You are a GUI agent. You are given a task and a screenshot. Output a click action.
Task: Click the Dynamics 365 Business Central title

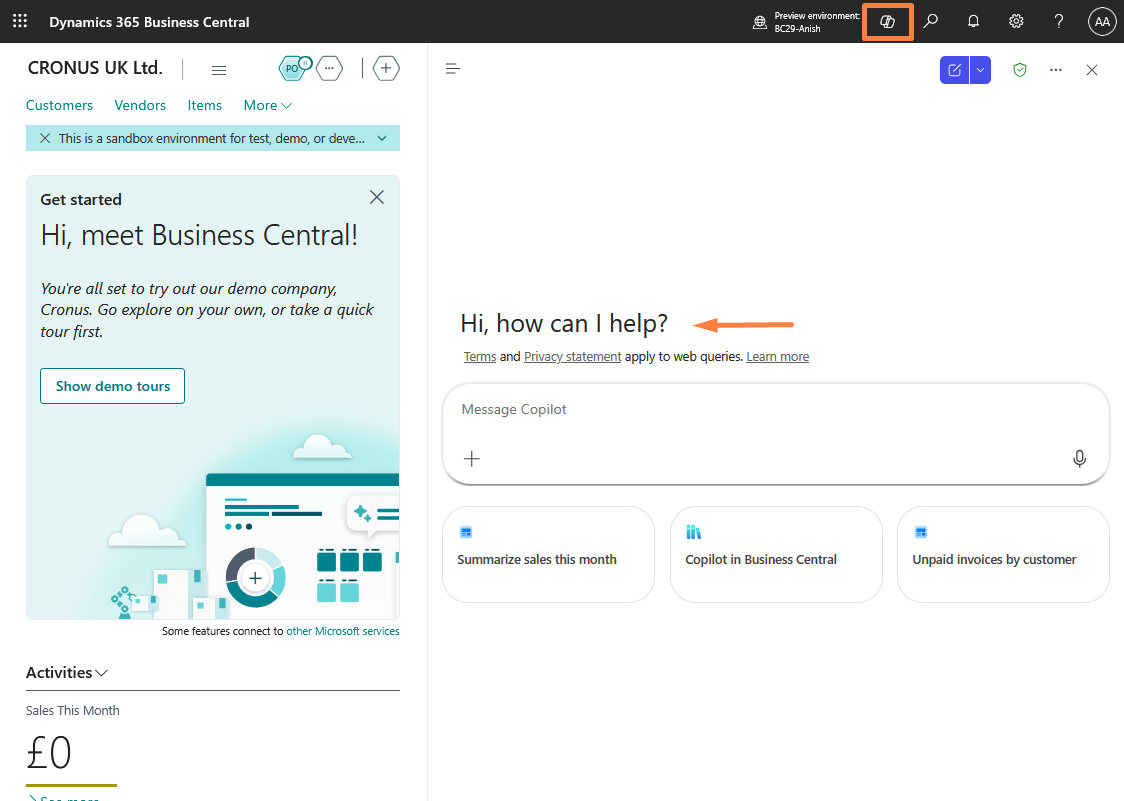tap(149, 22)
